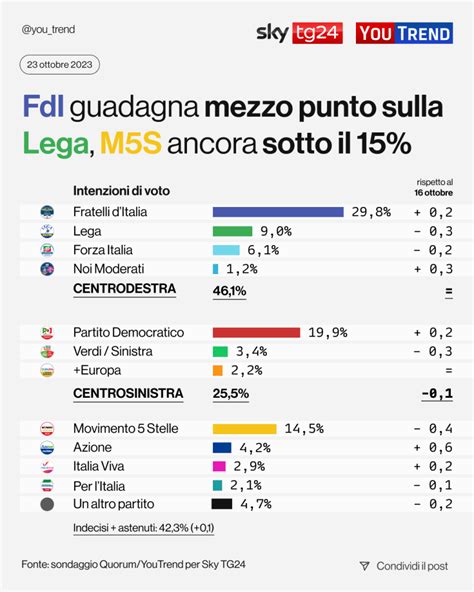Click the Lega party logo icon

(x=47, y=231)
